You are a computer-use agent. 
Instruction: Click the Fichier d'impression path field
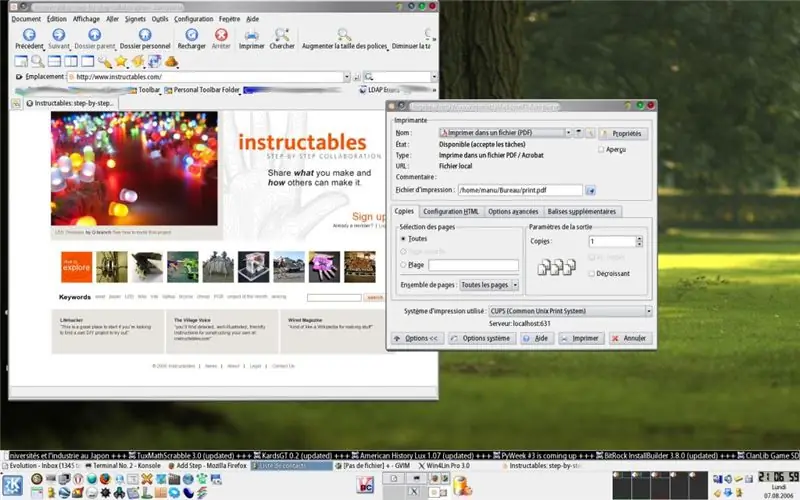point(520,190)
